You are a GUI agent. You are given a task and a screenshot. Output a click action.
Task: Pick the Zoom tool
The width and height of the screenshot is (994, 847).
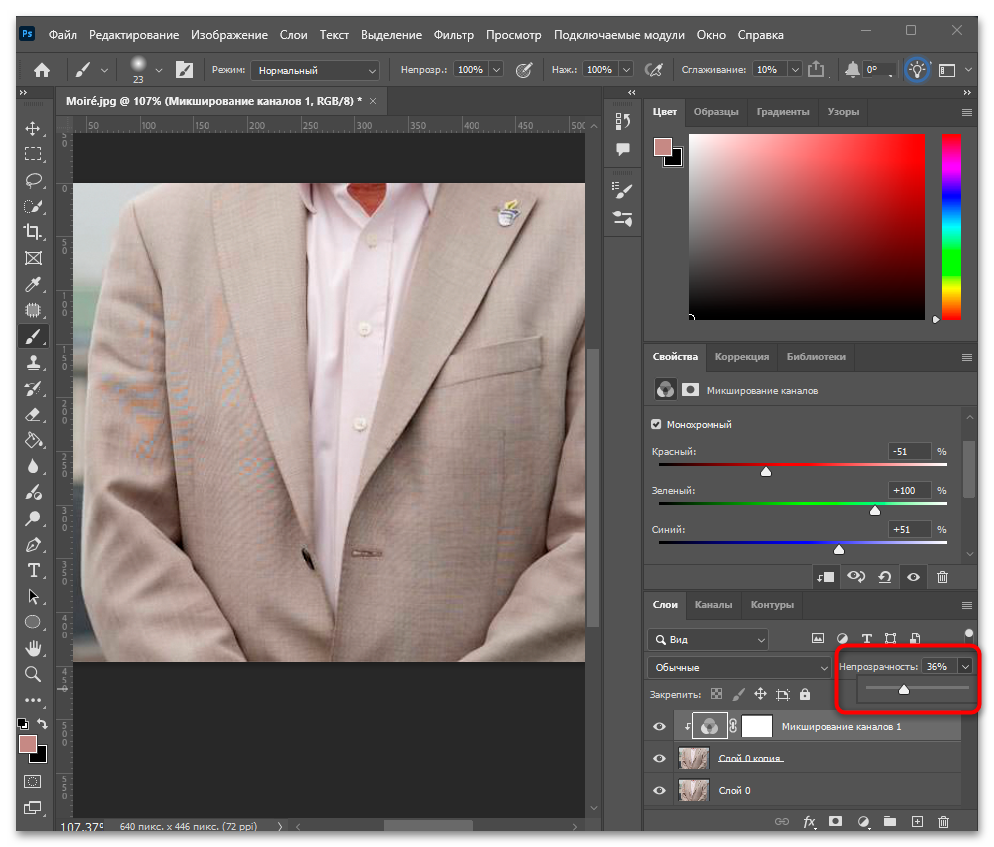(33, 674)
